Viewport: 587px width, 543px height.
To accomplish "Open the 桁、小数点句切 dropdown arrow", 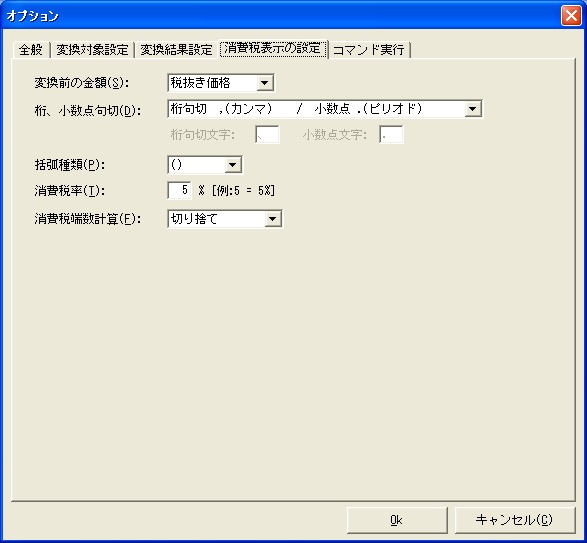I will pyautogui.click(x=473, y=109).
